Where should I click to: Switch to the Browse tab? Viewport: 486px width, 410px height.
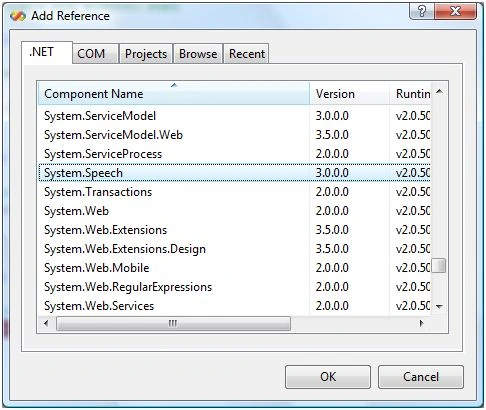click(x=198, y=53)
